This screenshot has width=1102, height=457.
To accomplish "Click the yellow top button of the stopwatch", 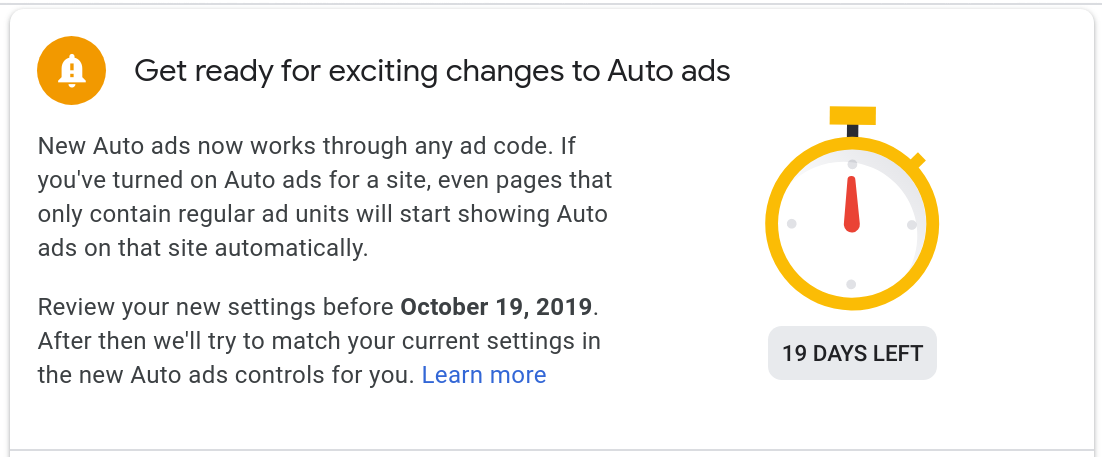I will coord(853,115).
